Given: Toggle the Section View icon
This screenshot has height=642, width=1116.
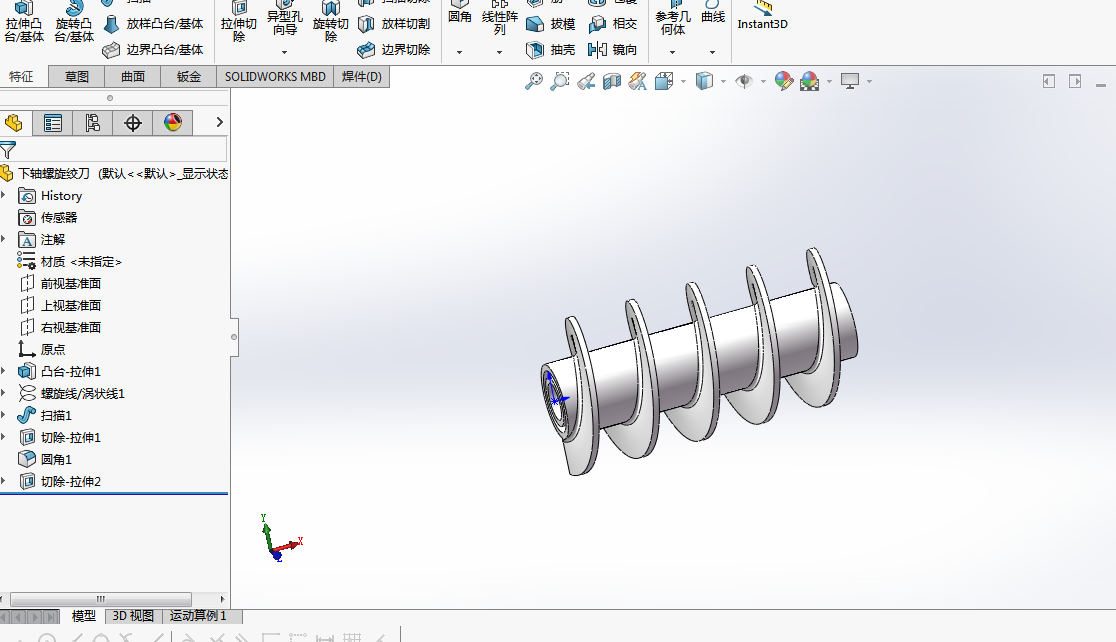Looking at the screenshot, I should tap(611, 81).
